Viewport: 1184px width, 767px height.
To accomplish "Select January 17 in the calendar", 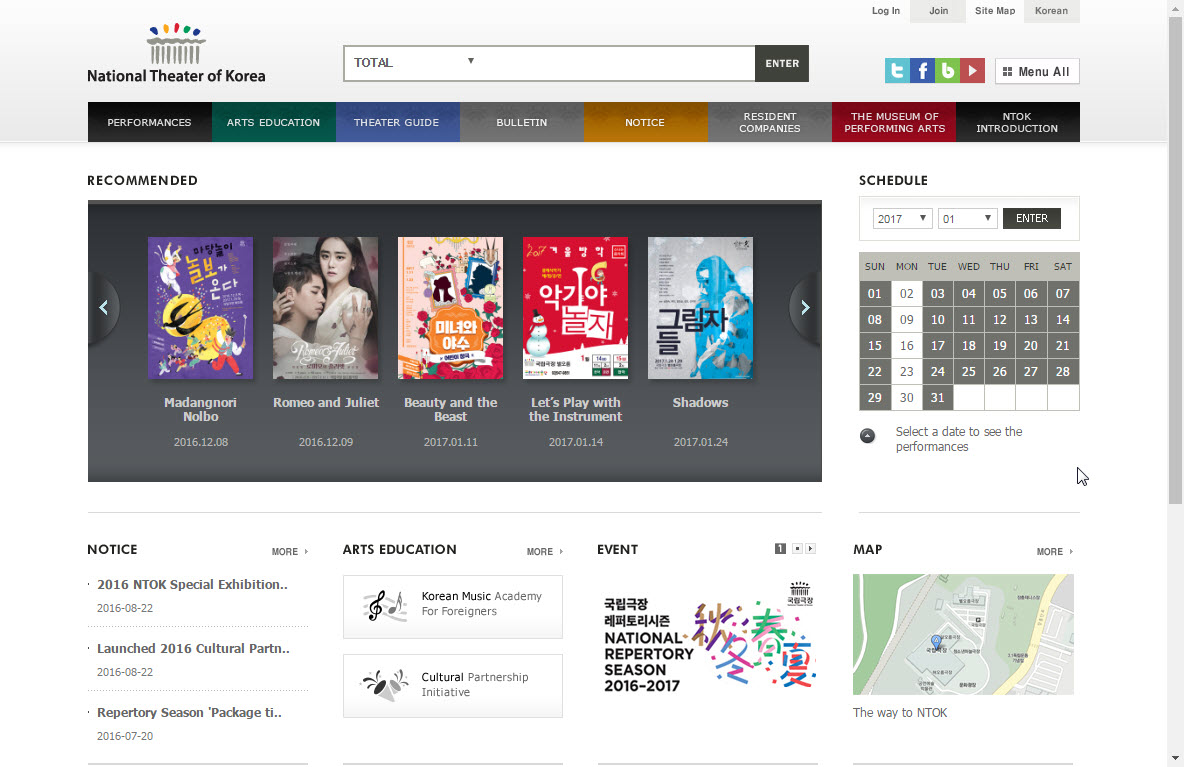I will point(937,346).
